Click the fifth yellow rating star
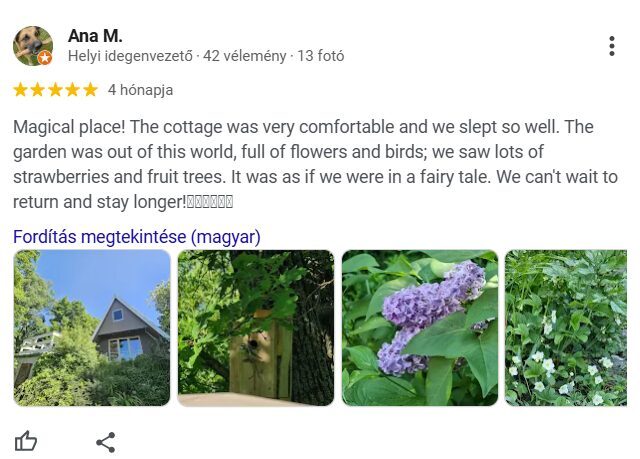 [x=90, y=90]
